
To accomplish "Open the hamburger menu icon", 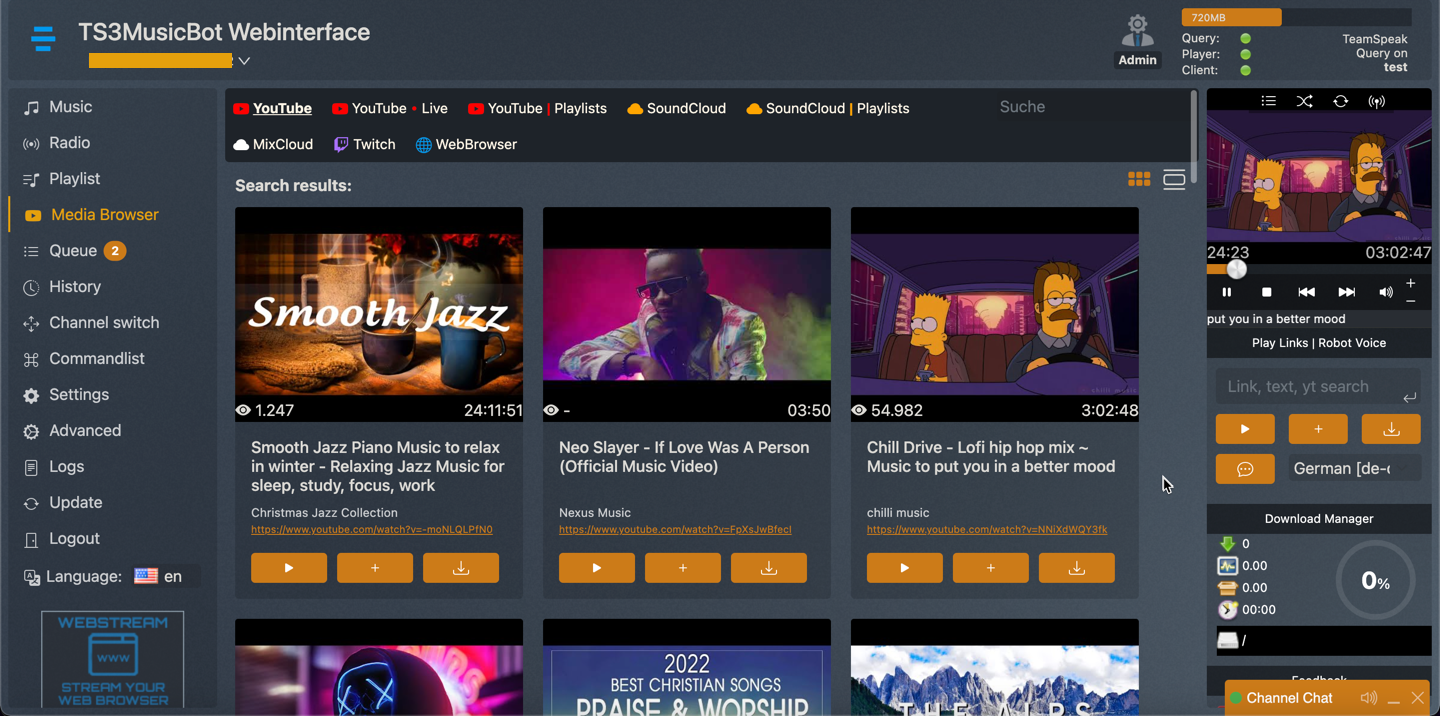I will [43, 38].
